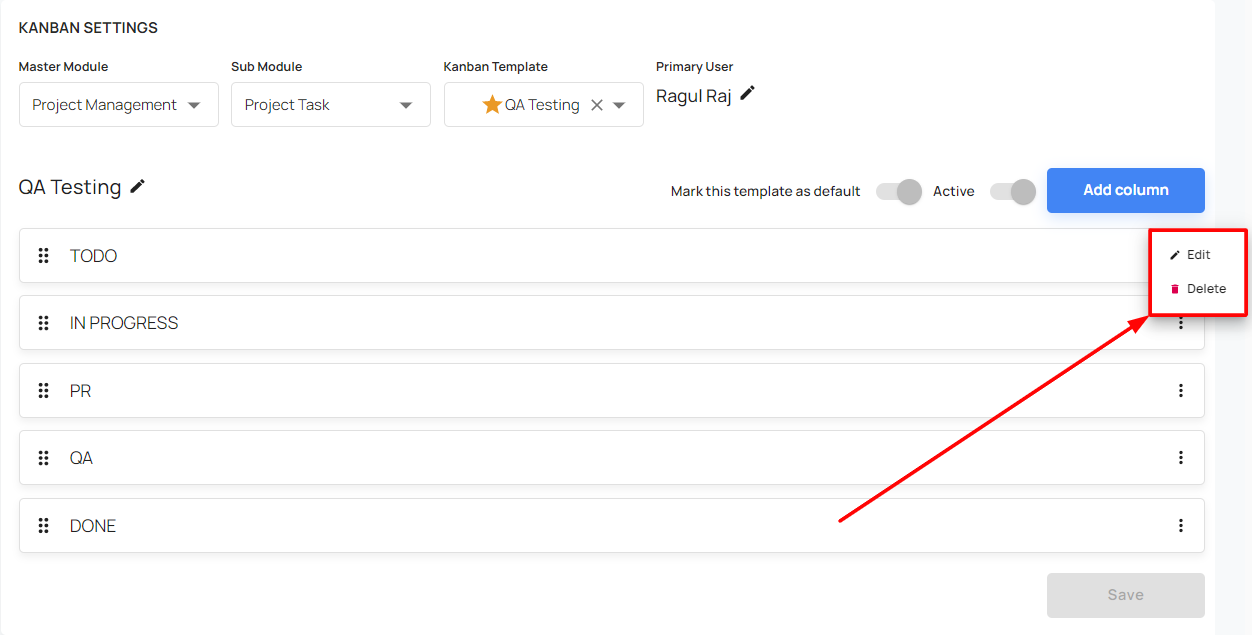The height and width of the screenshot is (635, 1252).
Task: Expand the Sub Module dropdown
Action: (331, 105)
